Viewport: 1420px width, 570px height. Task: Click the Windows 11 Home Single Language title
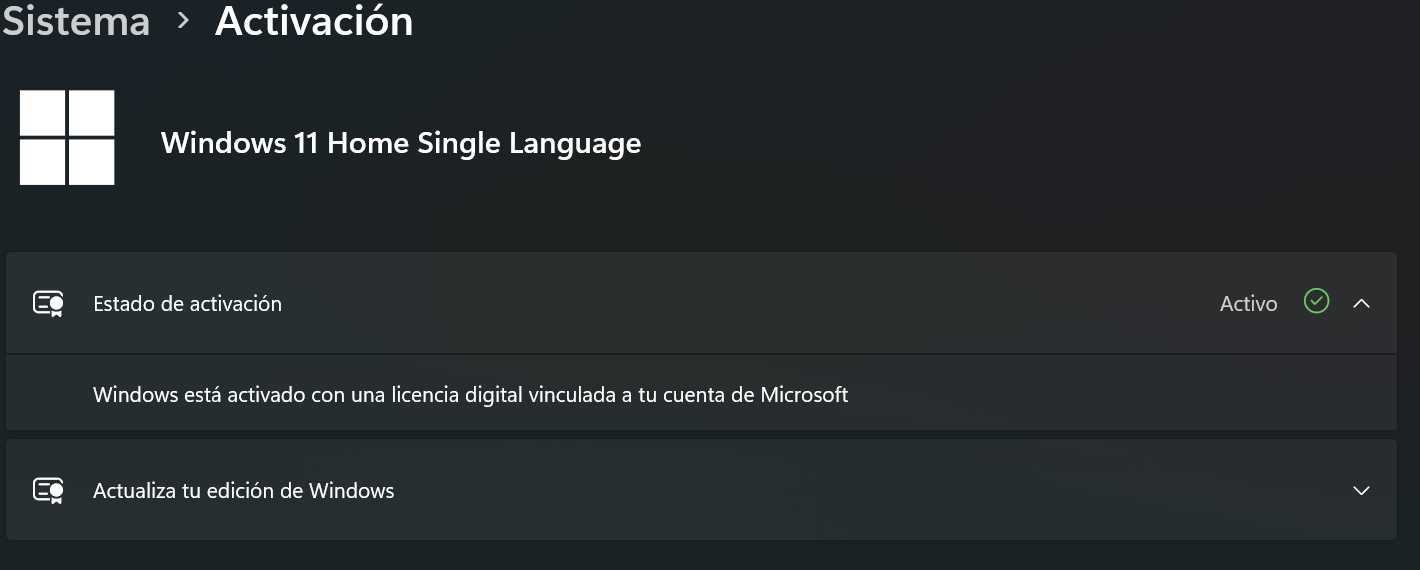401,143
